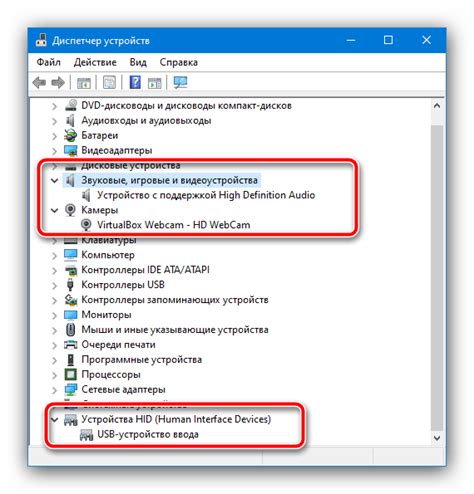
Task: Select USB-устройство ввода device
Action: click(148, 434)
